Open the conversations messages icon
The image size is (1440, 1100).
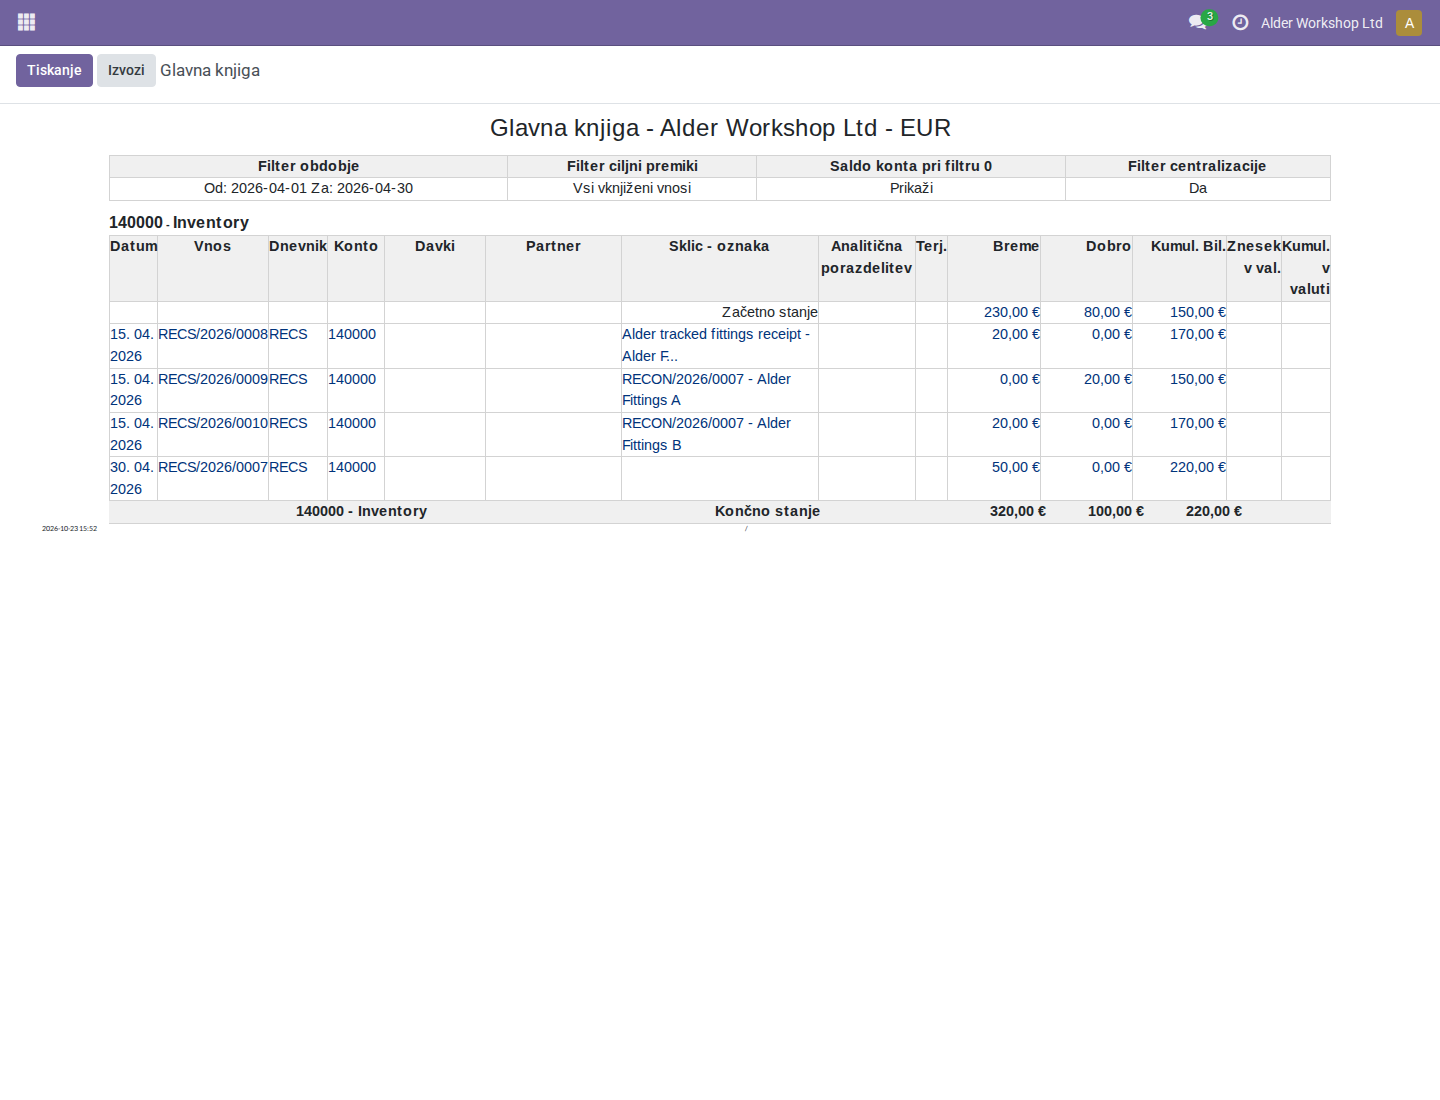click(x=1197, y=22)
